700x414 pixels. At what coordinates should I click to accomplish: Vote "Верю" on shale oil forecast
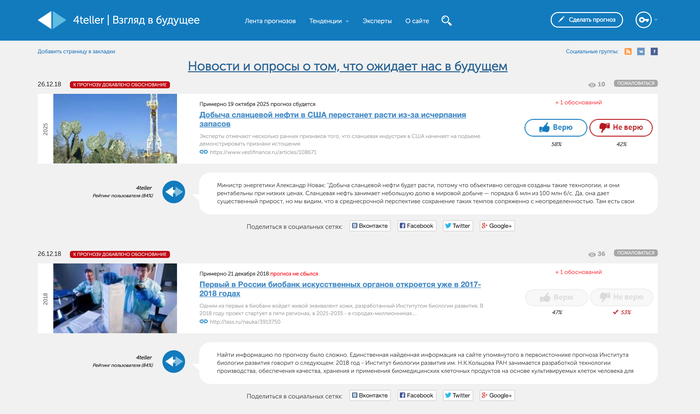tap(555, 128)
